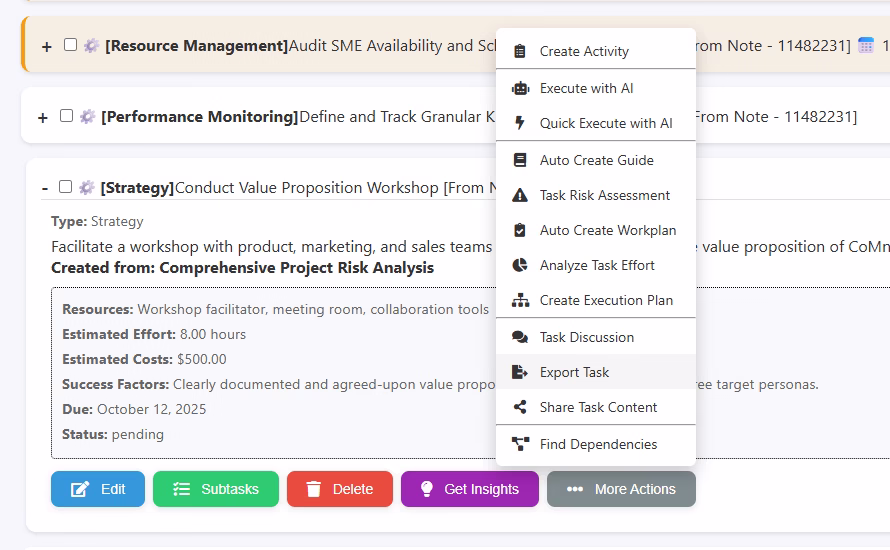Check the Resource Management task checkbox
The image size is (890, 550).
[x=70, y=45]
